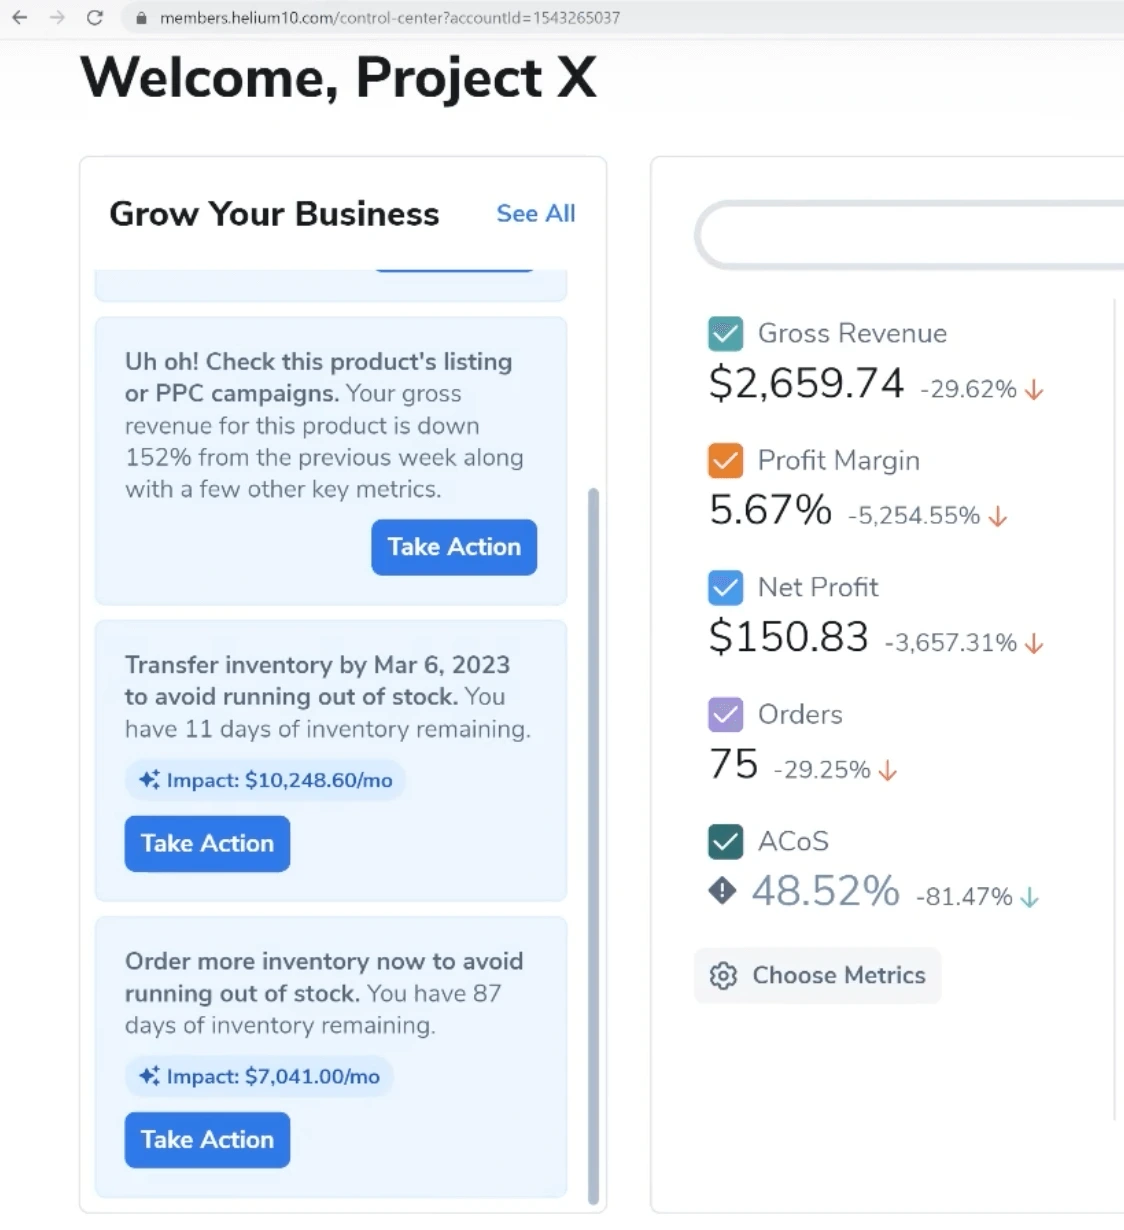Open See All in Grow Your Business panel
Viewport: 1124px width, 1230px height.
pos(535,213)
